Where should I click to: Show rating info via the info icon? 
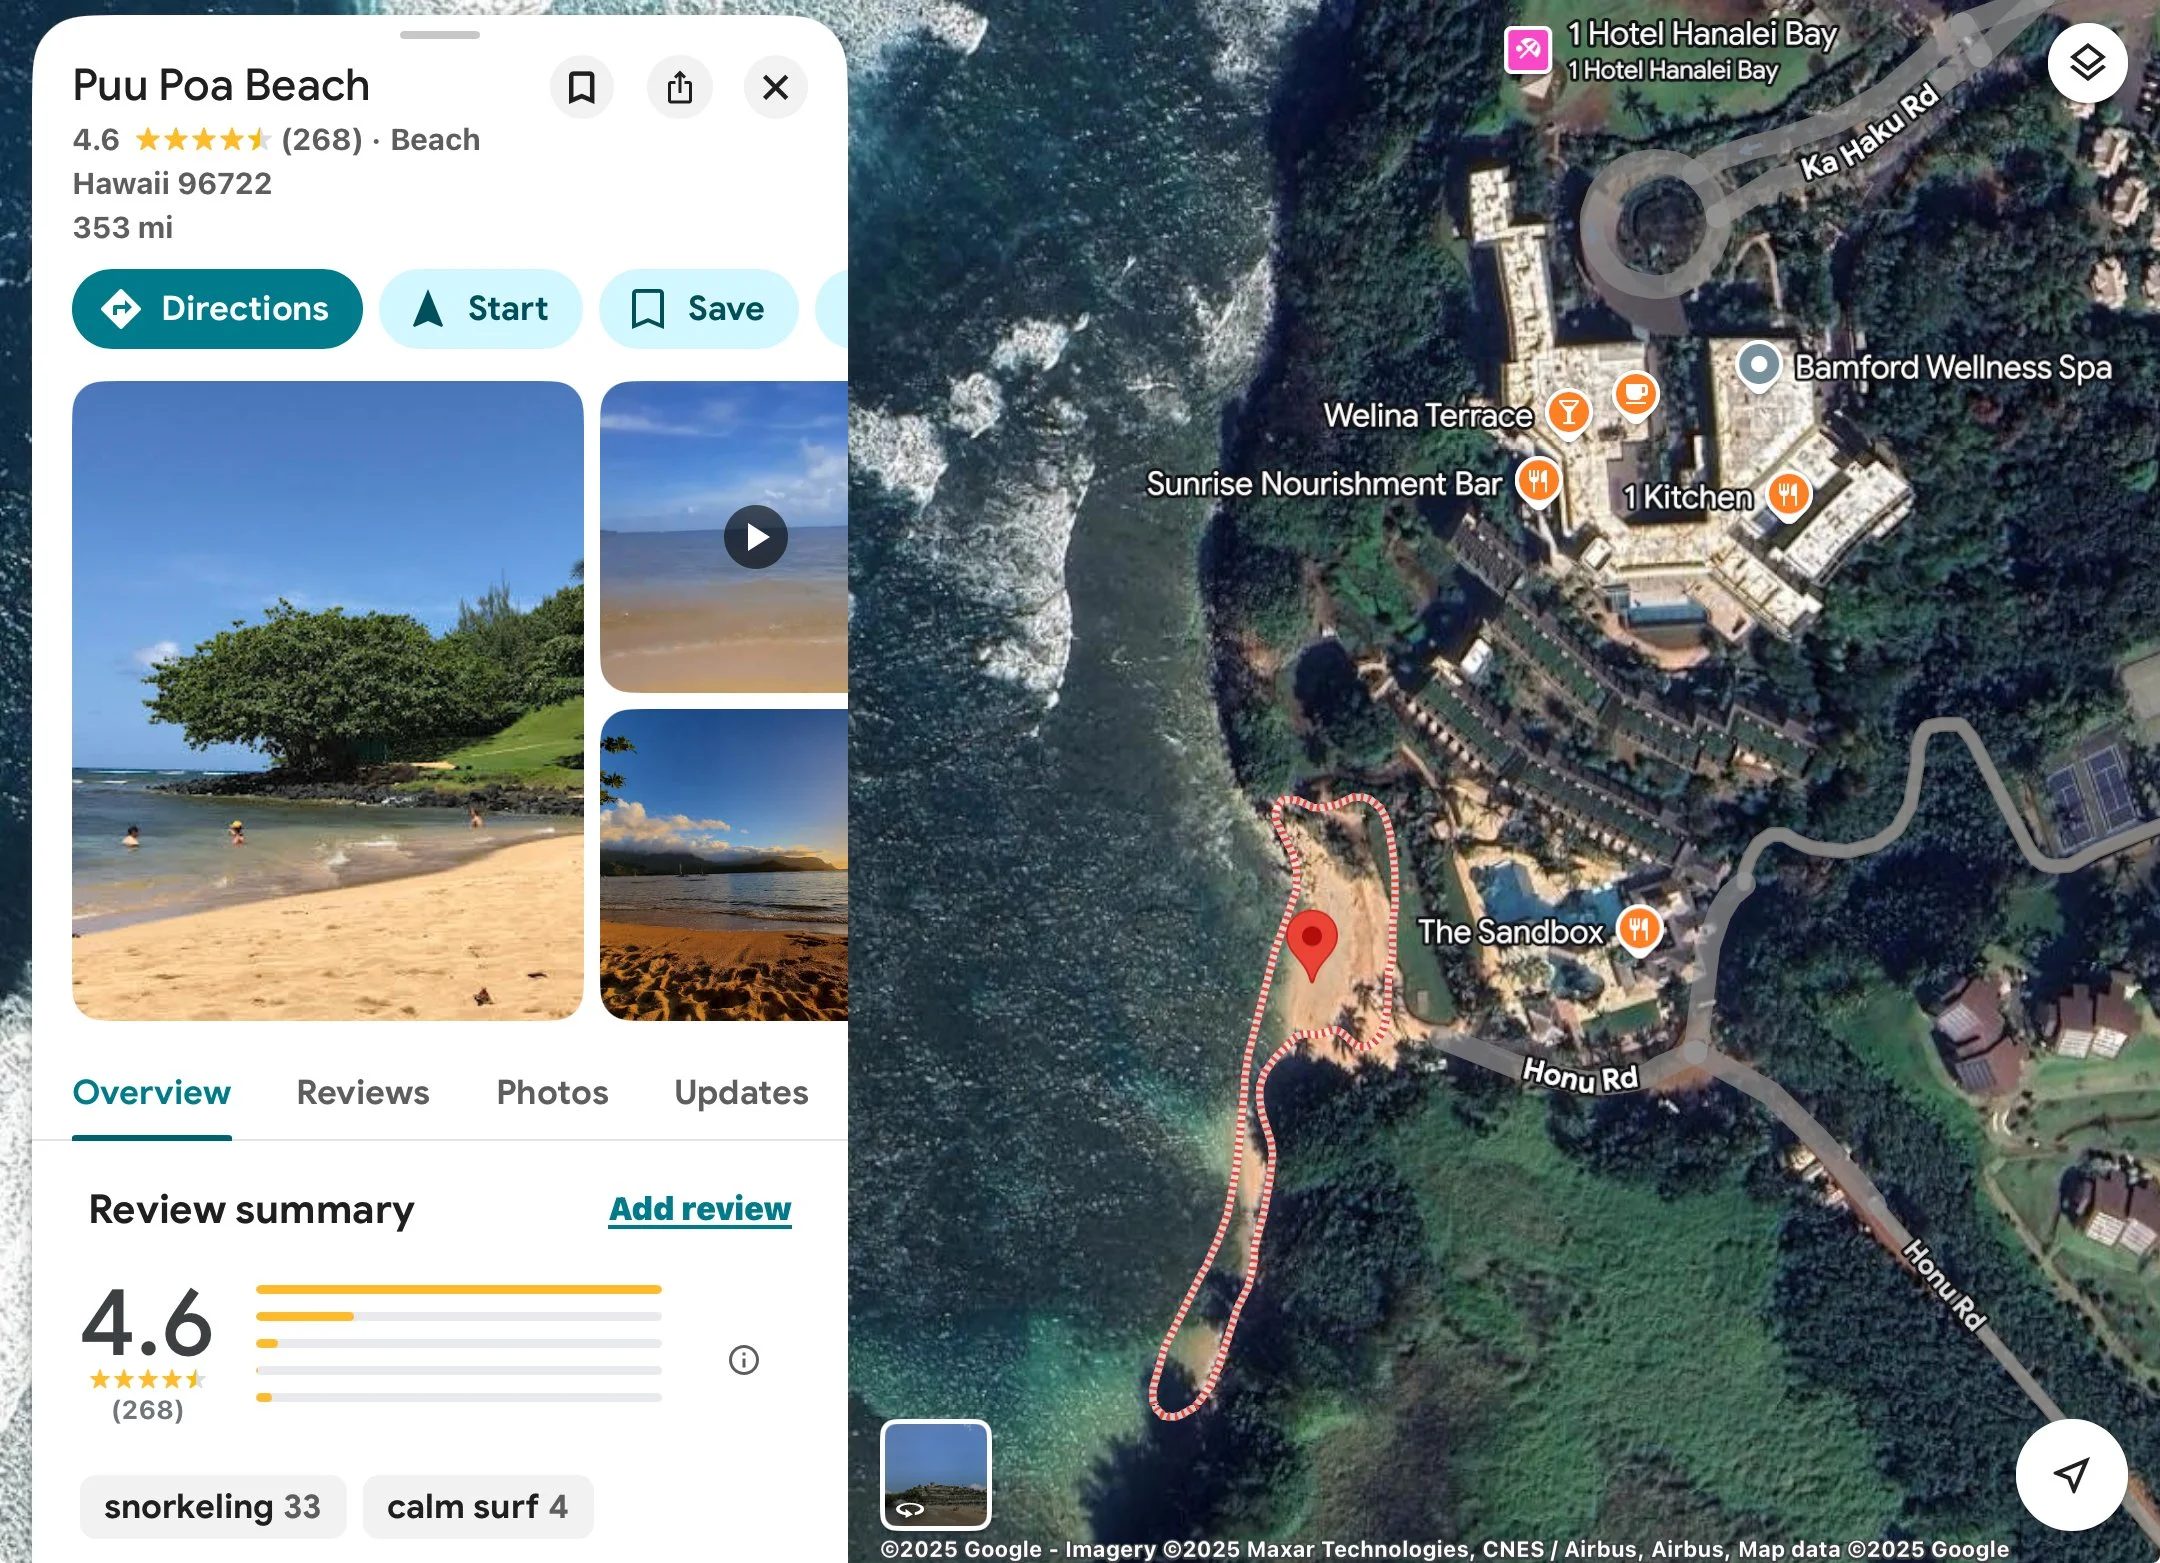tap(744, 1360)
